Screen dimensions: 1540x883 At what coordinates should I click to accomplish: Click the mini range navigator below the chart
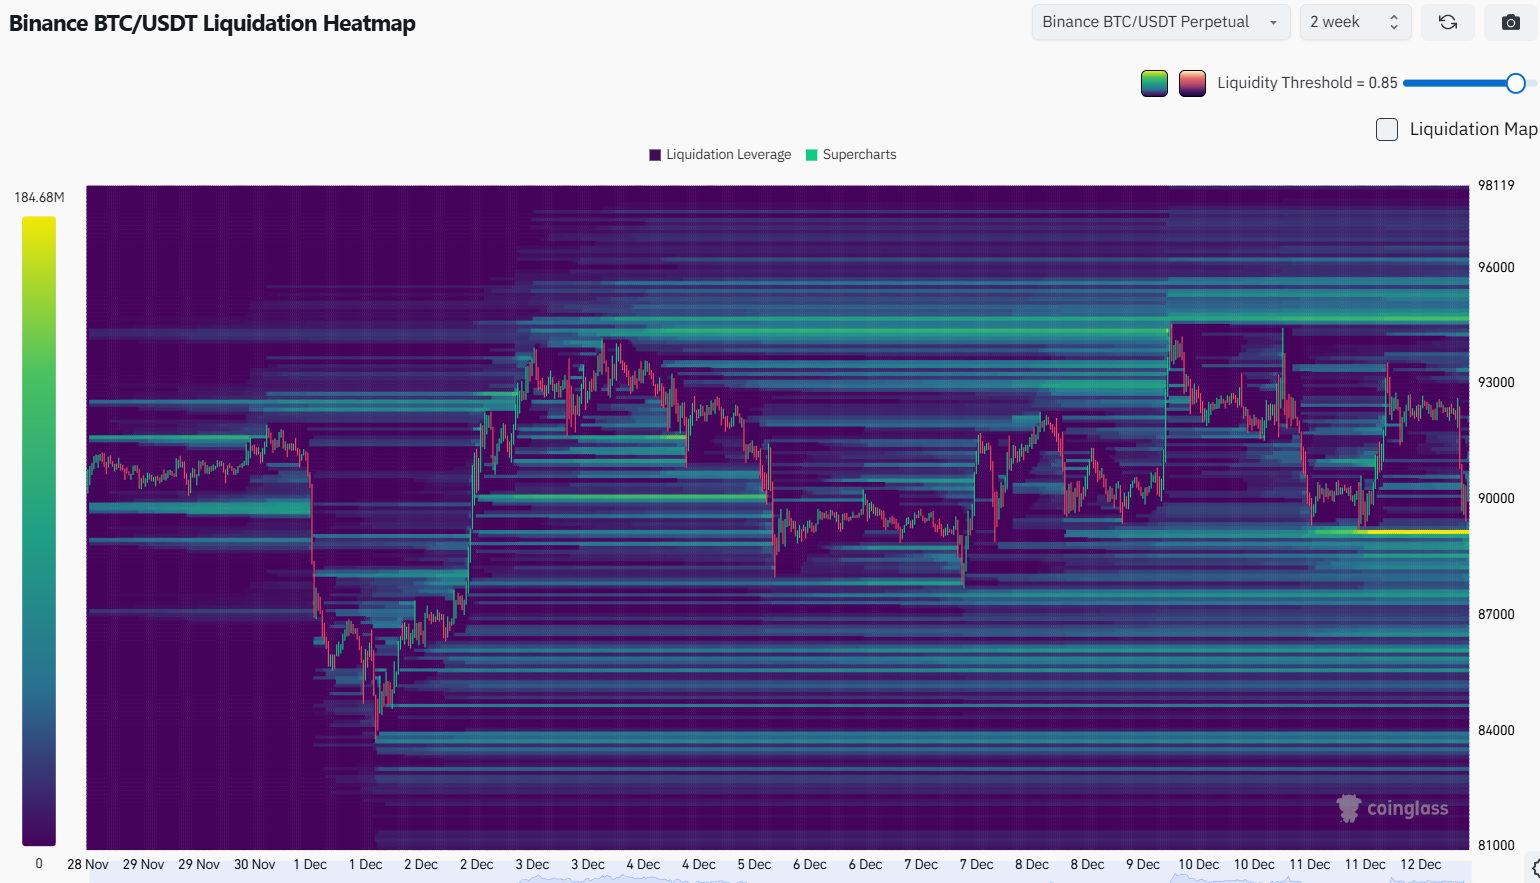coord(780,878)
